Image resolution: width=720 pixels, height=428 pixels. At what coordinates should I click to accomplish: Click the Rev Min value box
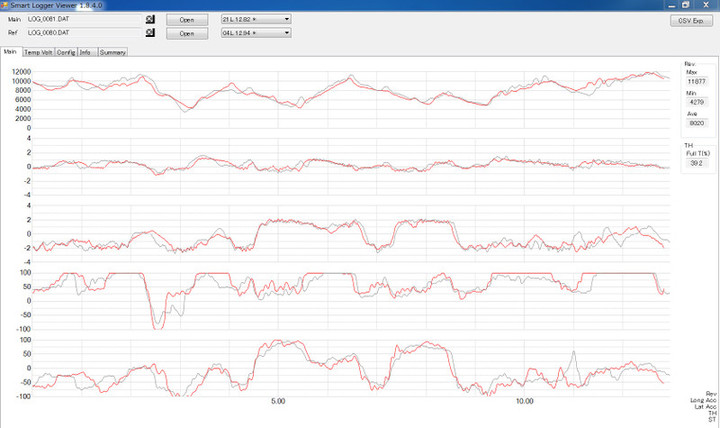pos(696,101)
